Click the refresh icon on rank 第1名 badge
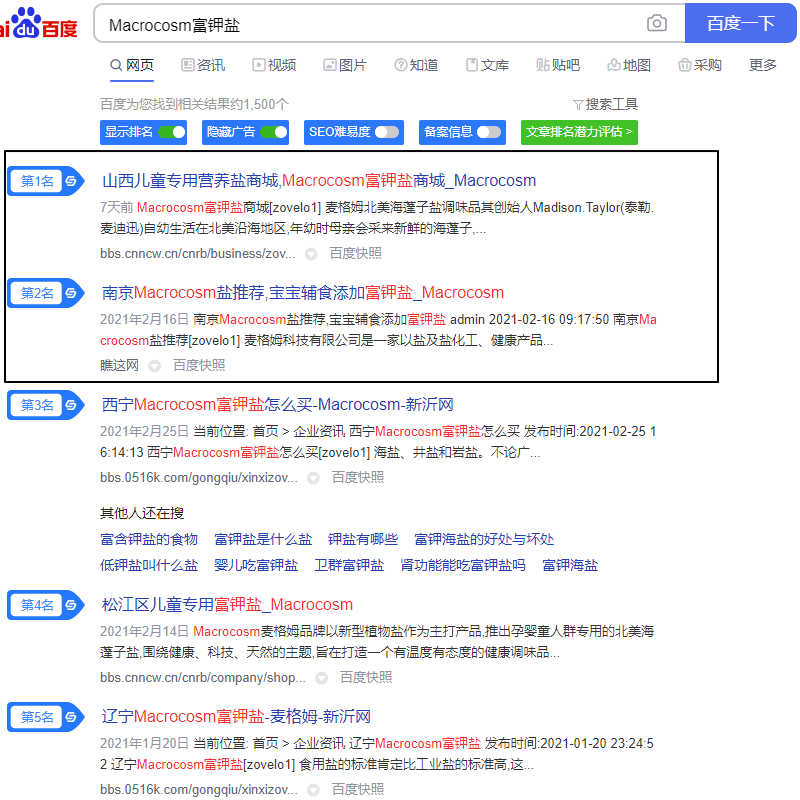Image resolution: width=800 pixels, height=800 pixels. (x=71, y=181)
